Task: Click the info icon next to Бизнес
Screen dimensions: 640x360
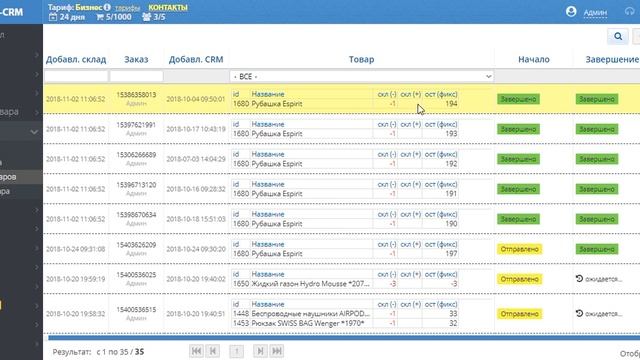Action: (107, 7)
